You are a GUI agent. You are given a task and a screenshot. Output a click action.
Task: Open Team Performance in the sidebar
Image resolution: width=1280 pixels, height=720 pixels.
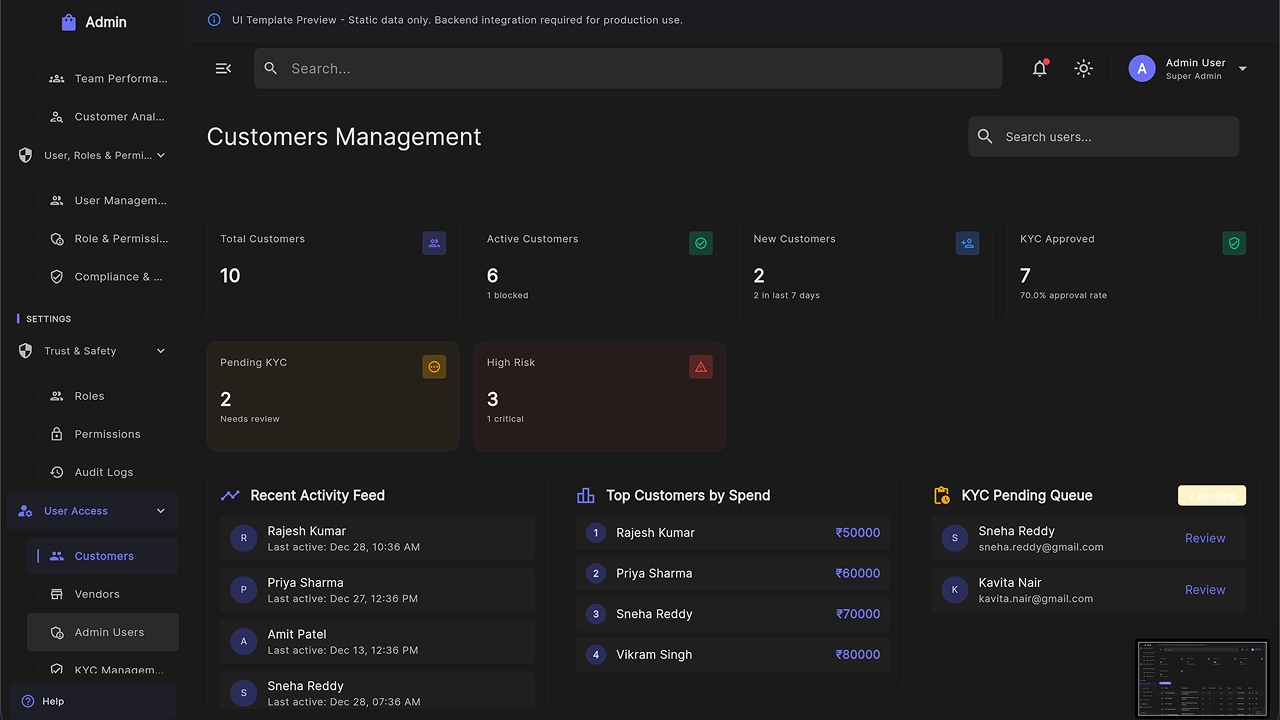coord(103,79)
